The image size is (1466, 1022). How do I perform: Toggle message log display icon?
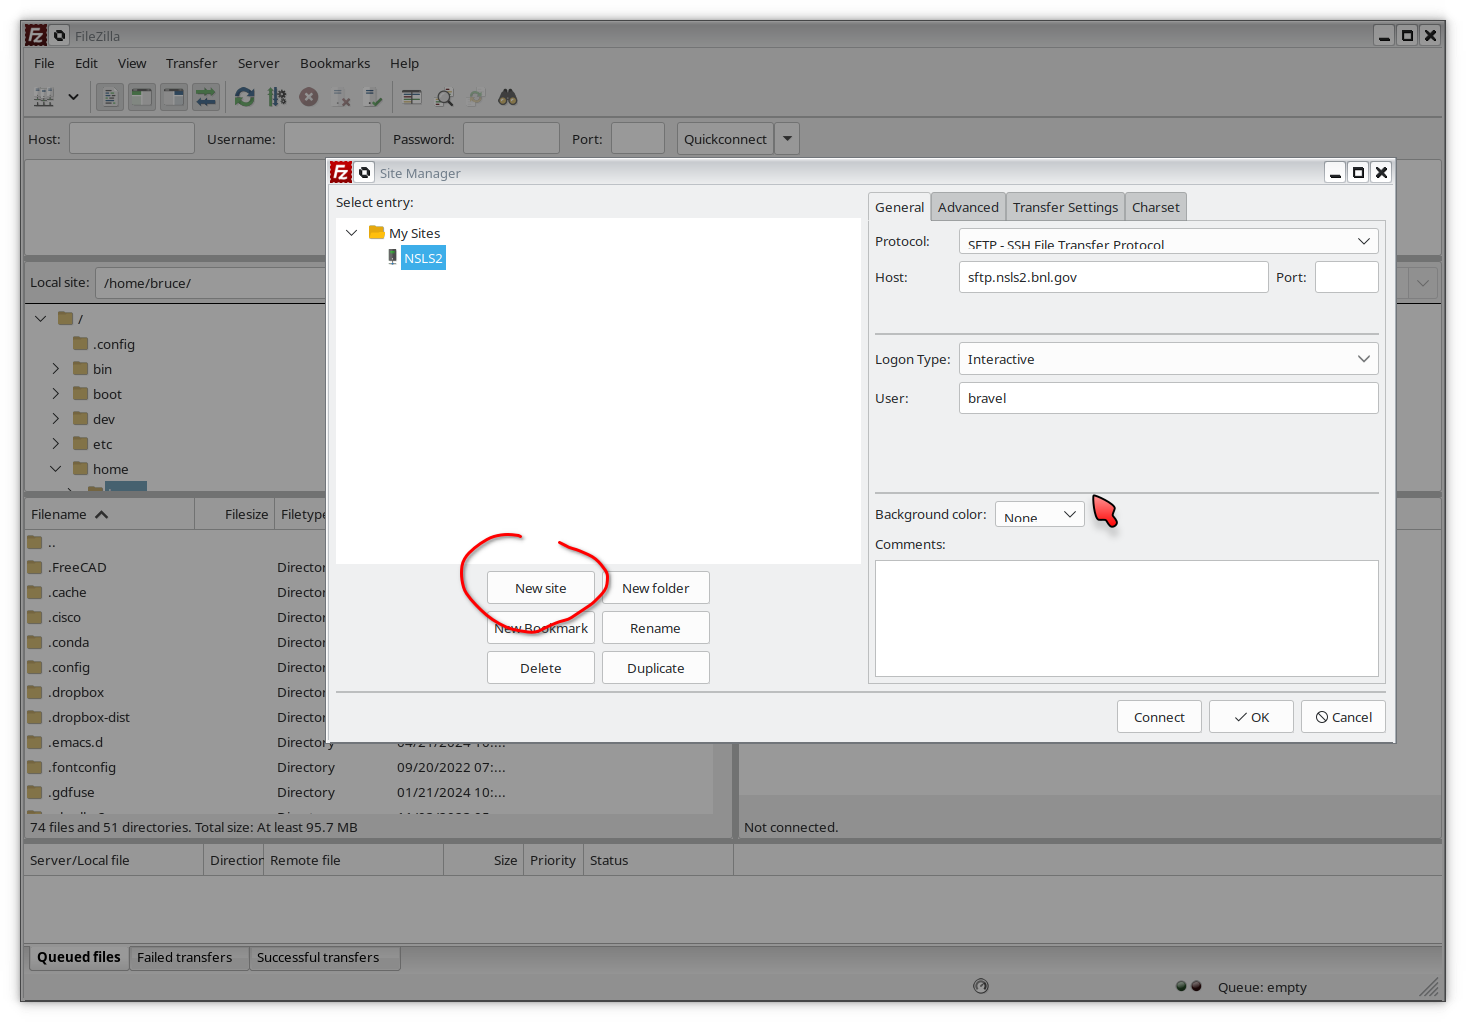110,97
